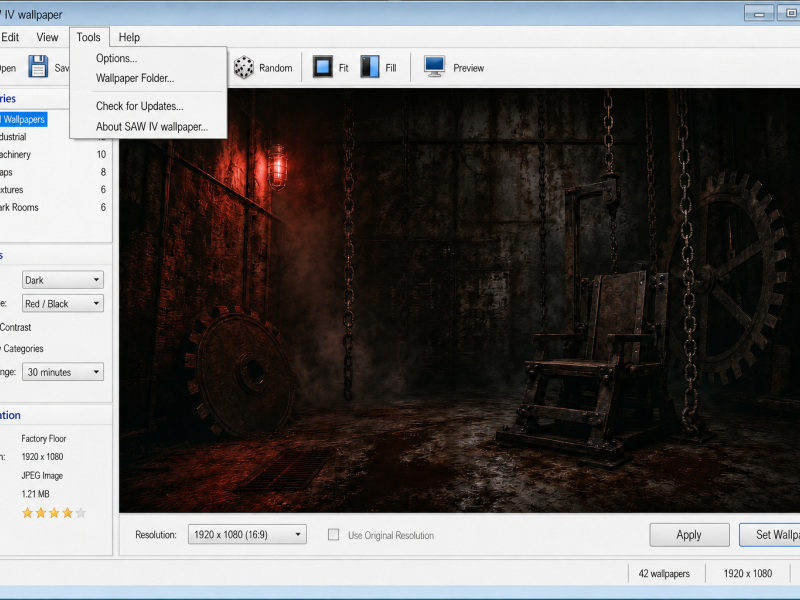Click the Random dice icon

244,67
